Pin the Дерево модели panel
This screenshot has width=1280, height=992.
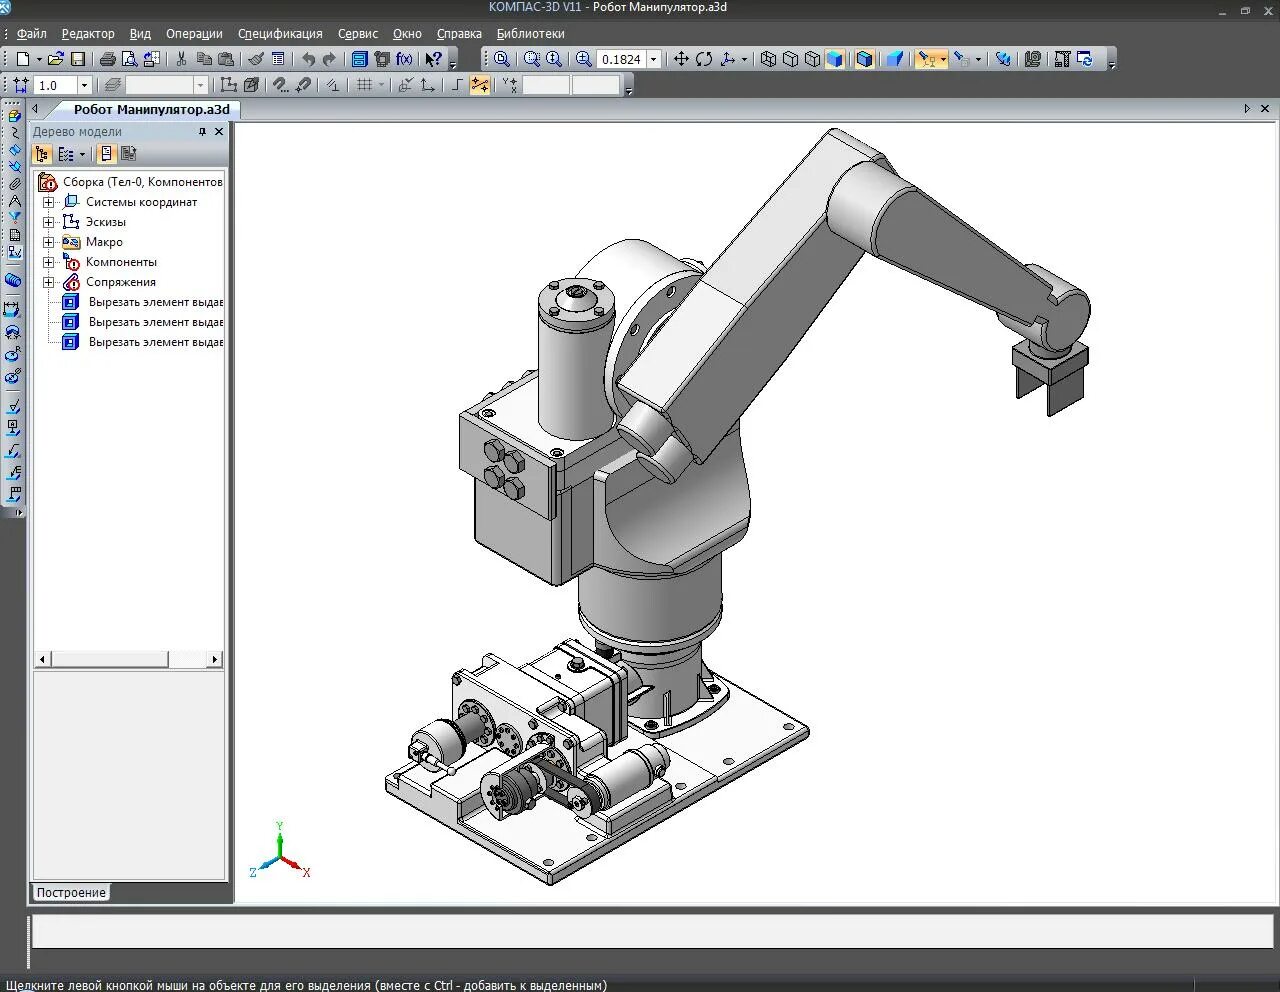coord(202,131)
